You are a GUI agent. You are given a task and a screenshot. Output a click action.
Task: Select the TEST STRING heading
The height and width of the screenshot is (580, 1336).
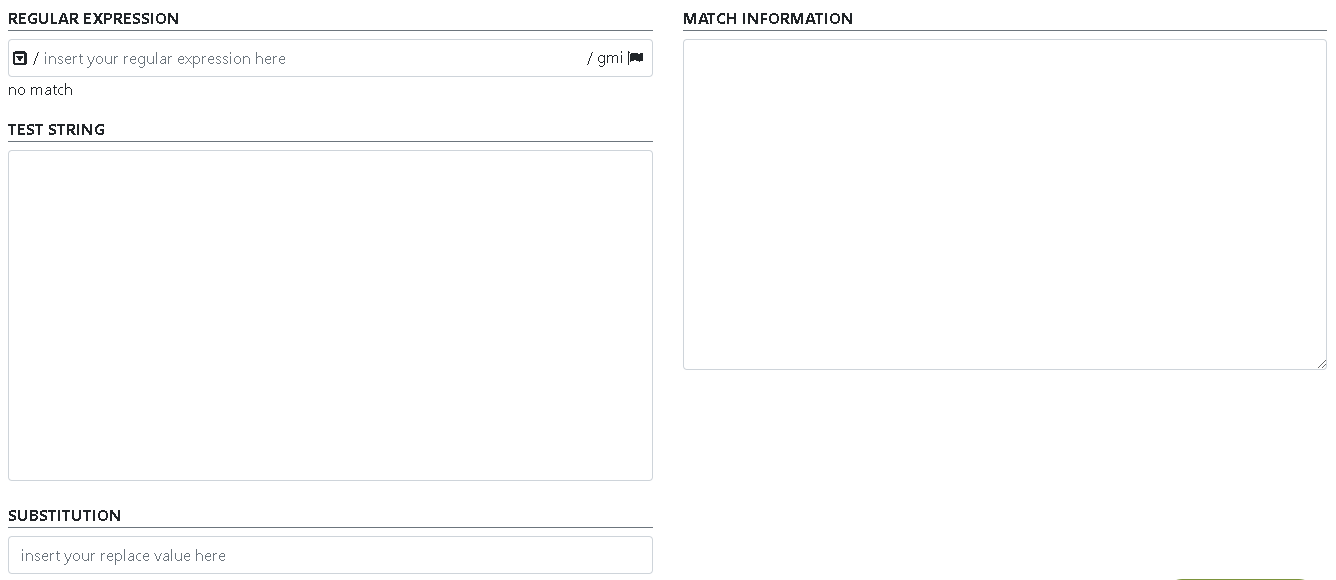[x=56, y=129]
